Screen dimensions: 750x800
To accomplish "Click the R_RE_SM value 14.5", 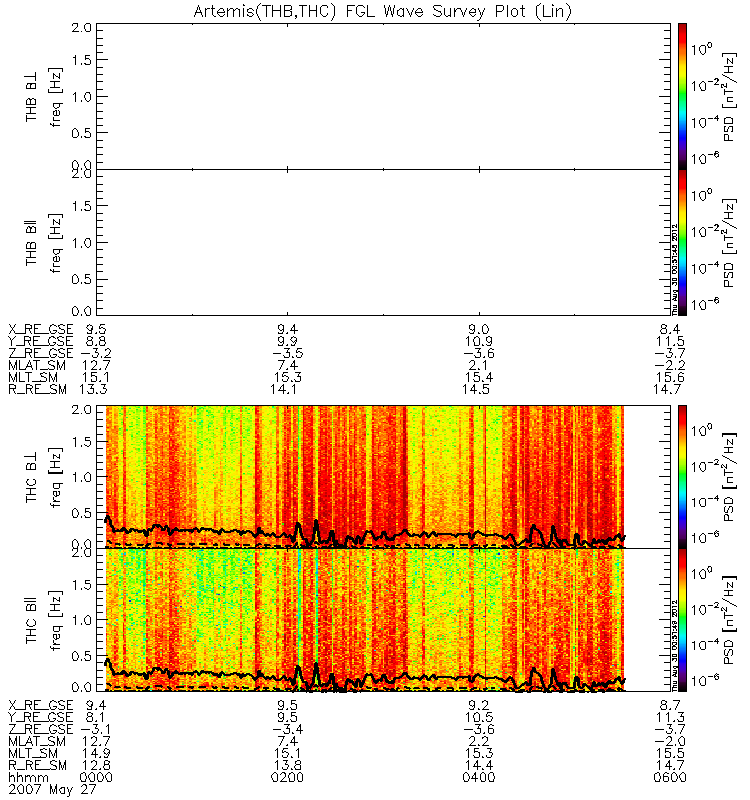I will tap(476, 390).
